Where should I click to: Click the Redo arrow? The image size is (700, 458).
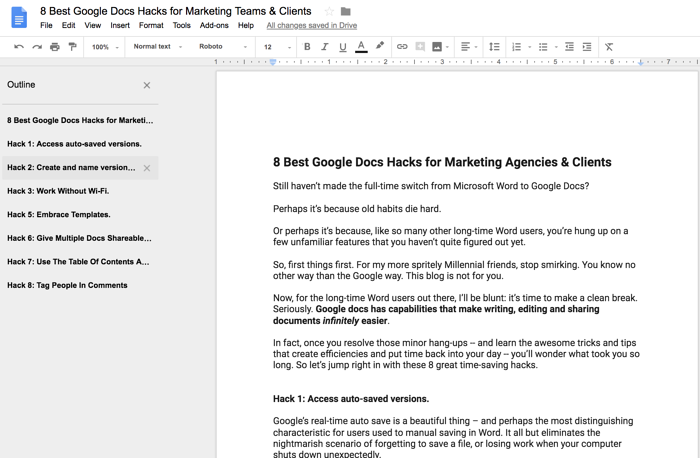(37, 46)
